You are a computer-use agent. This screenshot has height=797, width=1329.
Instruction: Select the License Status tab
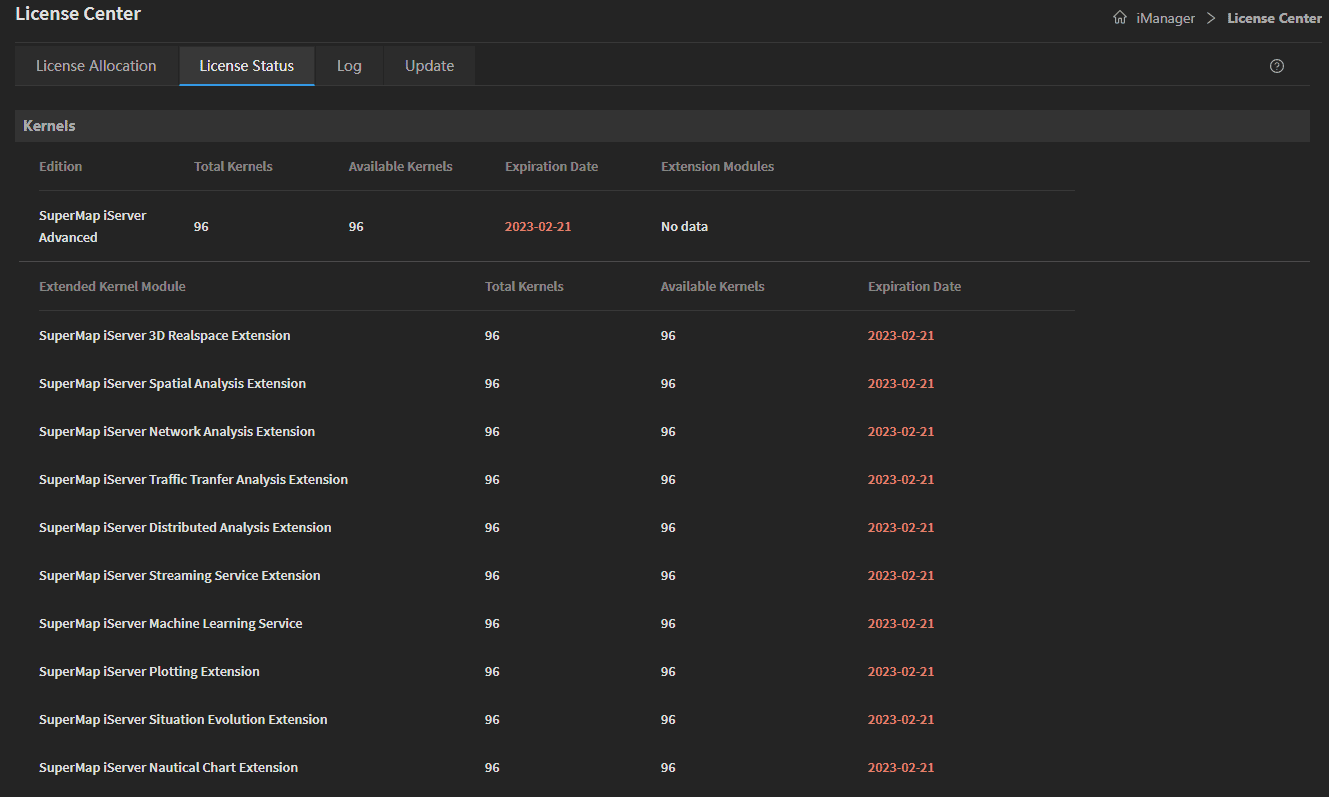point(247,66)
